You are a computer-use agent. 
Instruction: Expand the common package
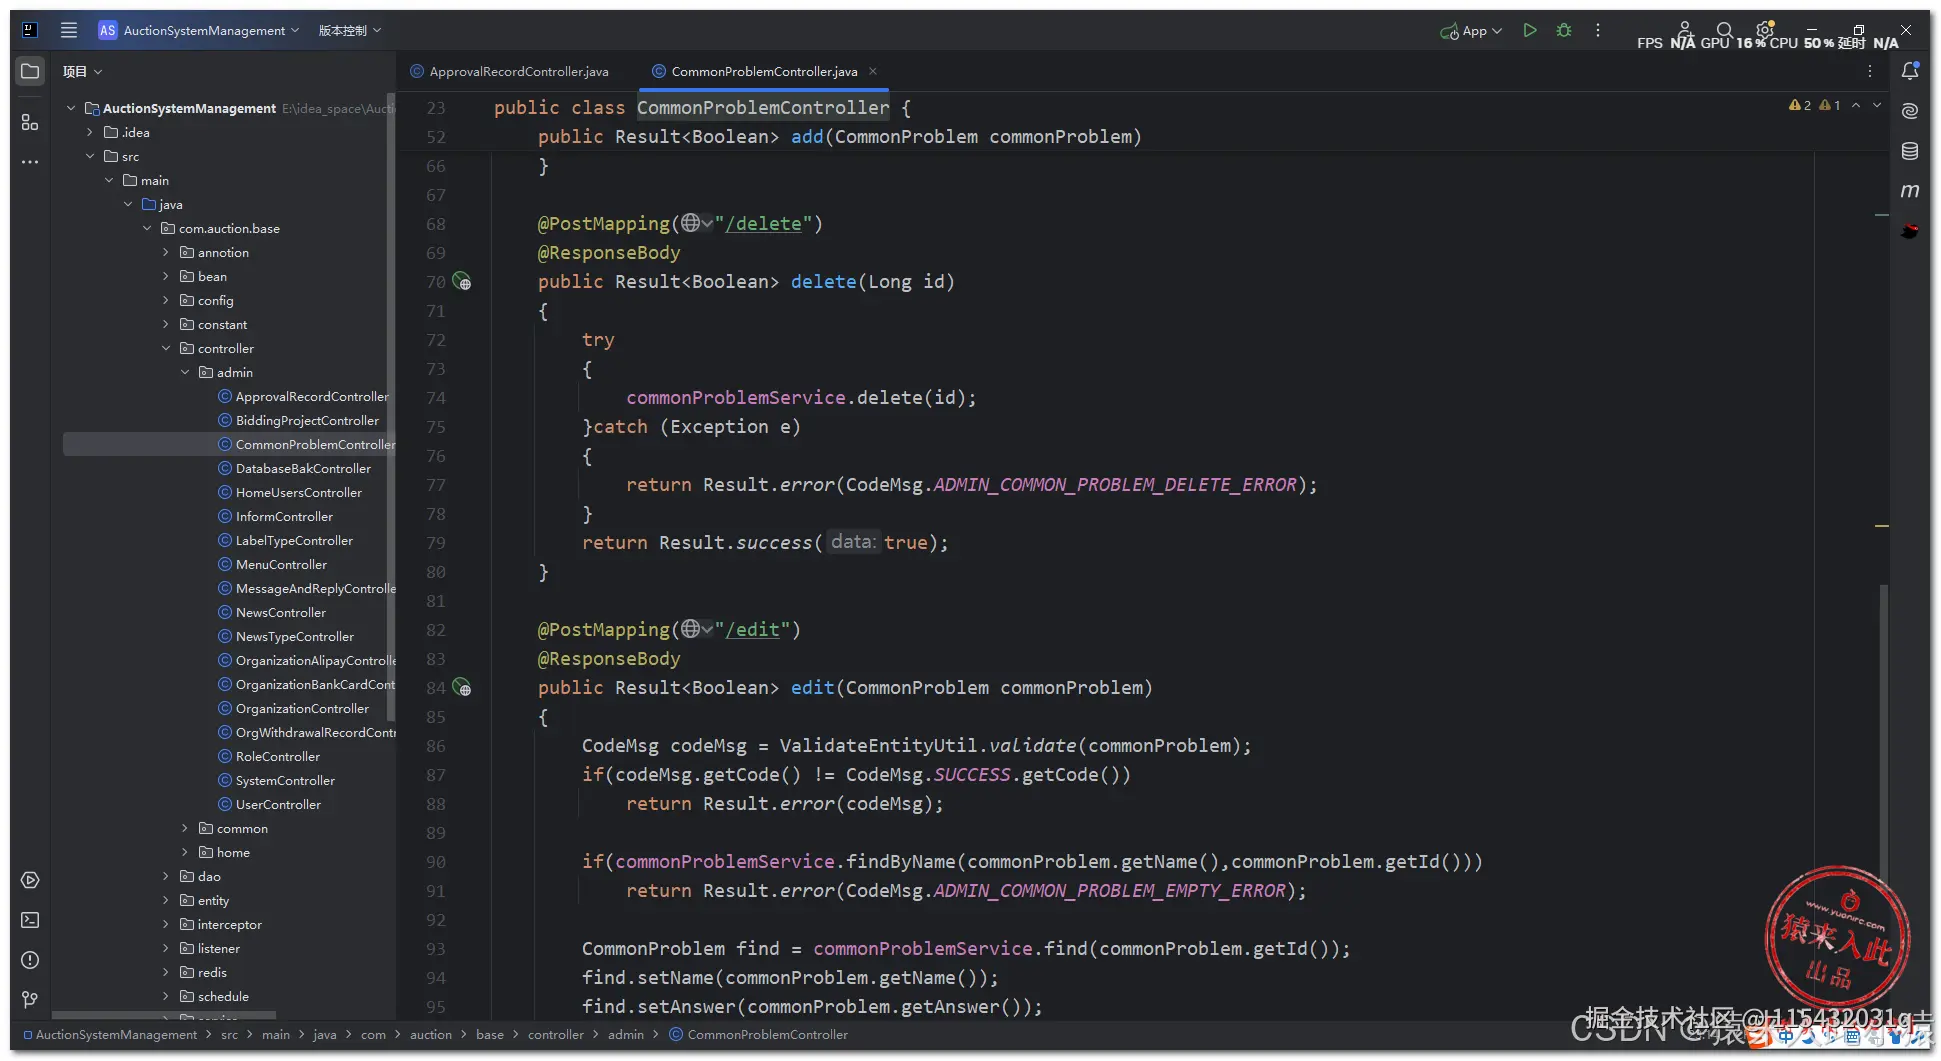tap(185, 828)
